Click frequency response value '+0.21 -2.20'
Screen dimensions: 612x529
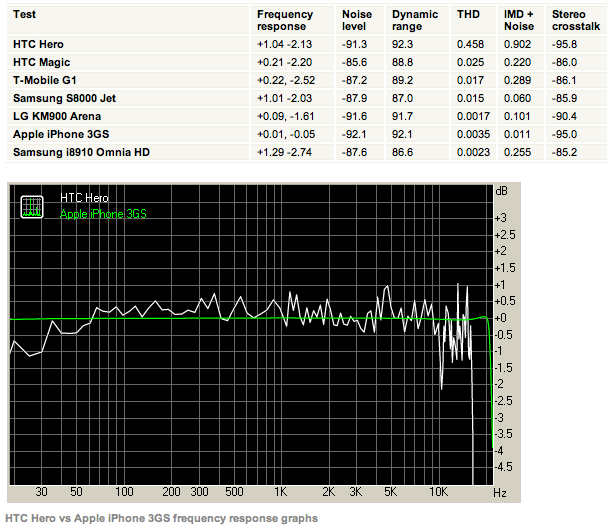(x=285, y=62)
